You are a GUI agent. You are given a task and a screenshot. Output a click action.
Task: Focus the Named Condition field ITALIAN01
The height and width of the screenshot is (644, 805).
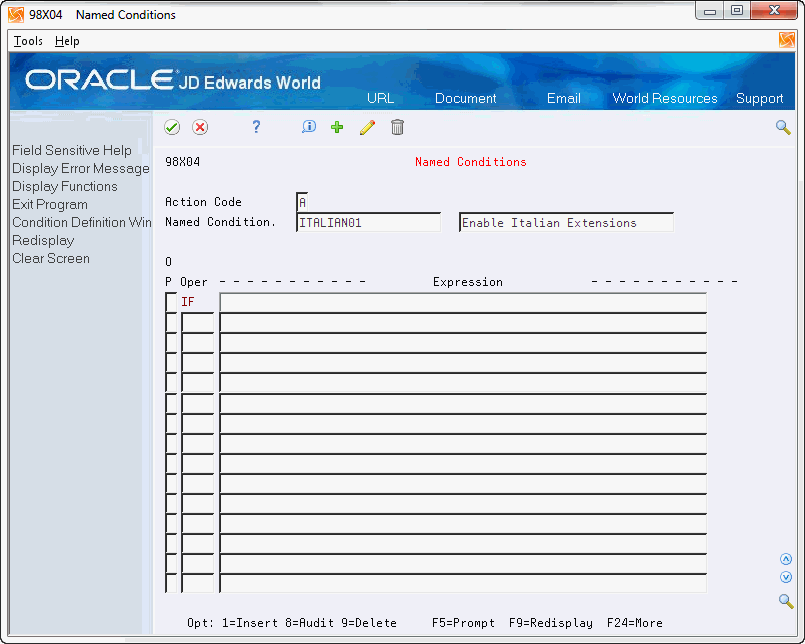coord(369,222)
